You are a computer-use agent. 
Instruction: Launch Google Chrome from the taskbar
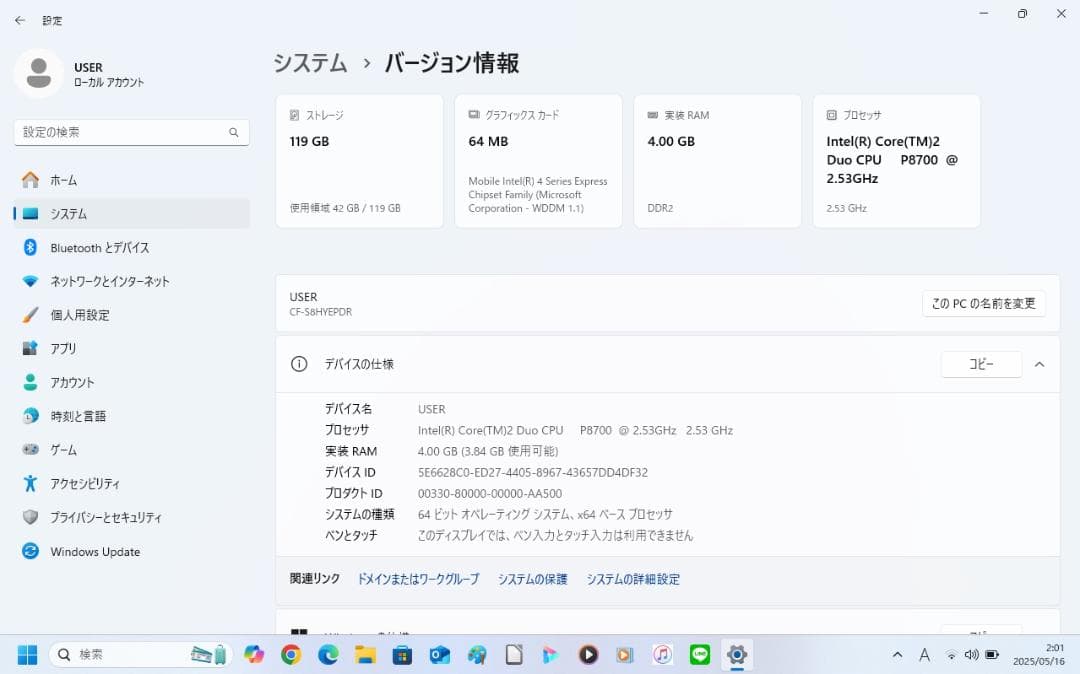coord(290,655)
